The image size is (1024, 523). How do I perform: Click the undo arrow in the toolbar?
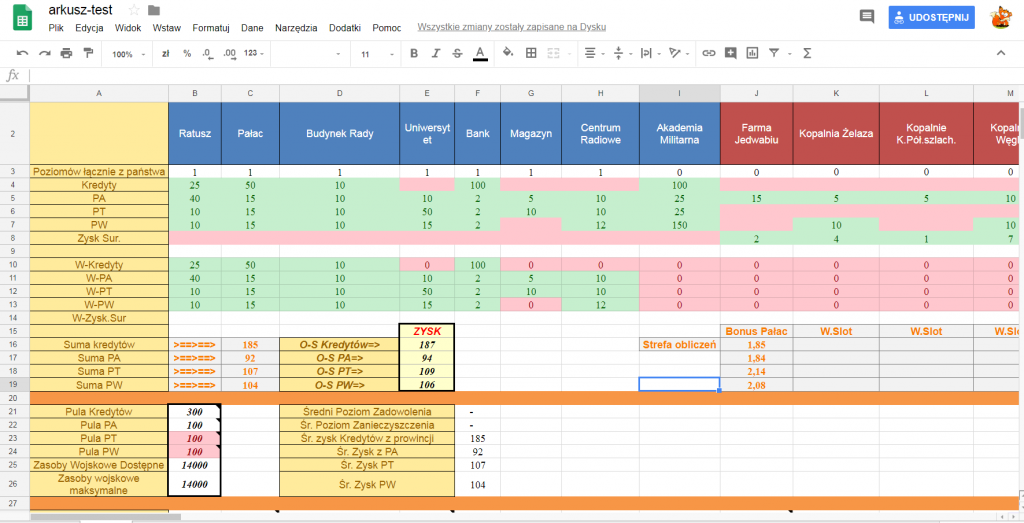(x=22, y=53)
